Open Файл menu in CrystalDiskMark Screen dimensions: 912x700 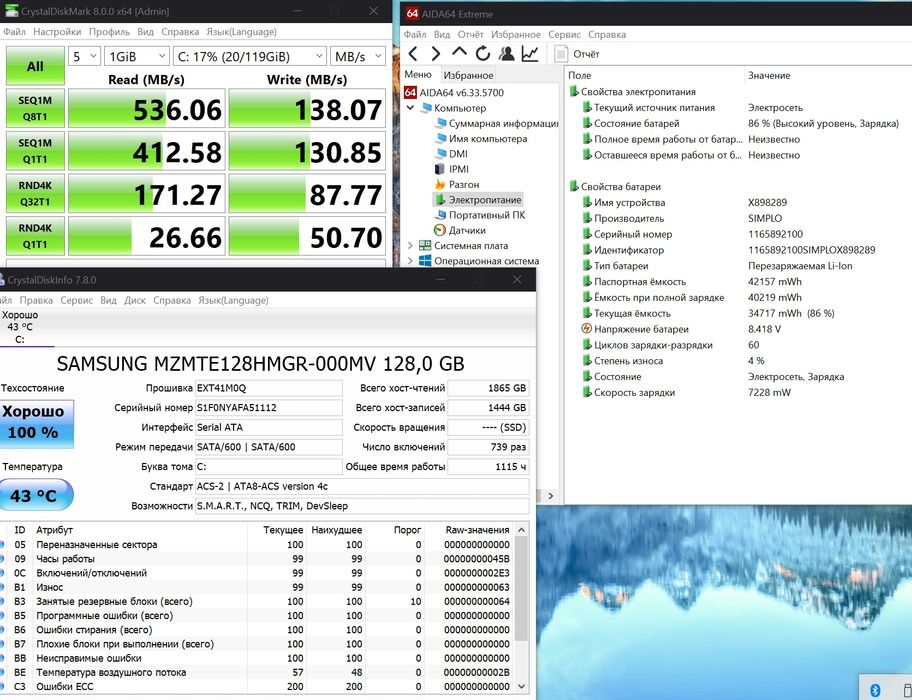point(15,32)
